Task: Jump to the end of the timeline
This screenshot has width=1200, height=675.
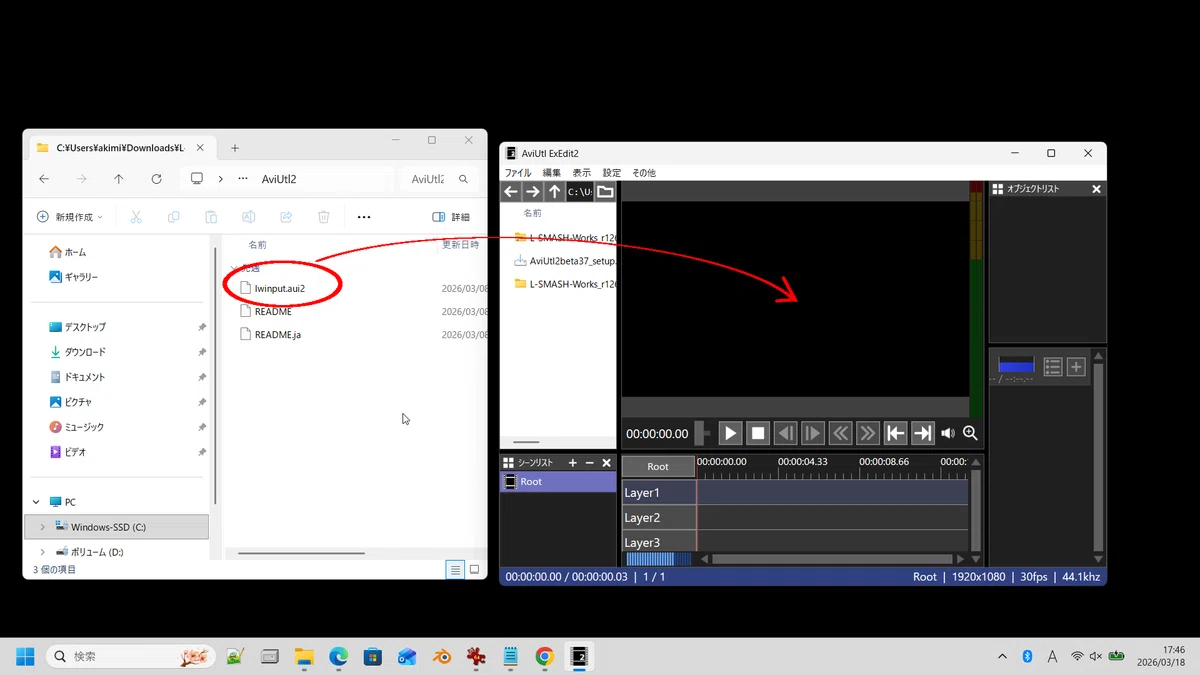Action: (923, 433)
